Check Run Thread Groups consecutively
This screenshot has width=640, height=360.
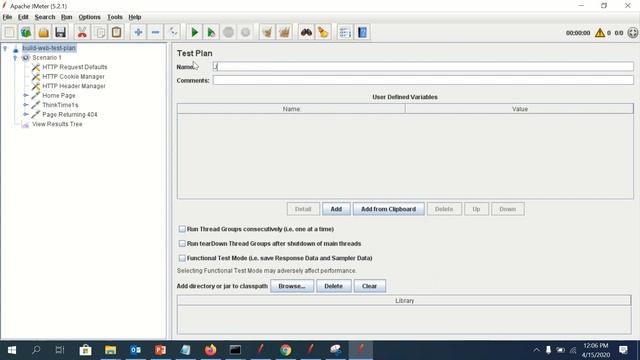(x=182, y=229)
